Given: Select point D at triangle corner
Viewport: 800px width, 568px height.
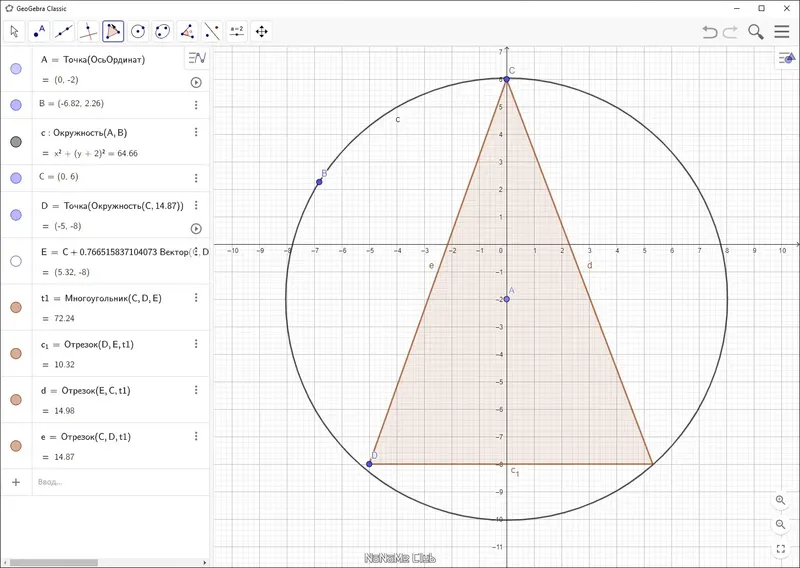Looking at the screenshot, I should pyautogui.click(x=369, y=464).
